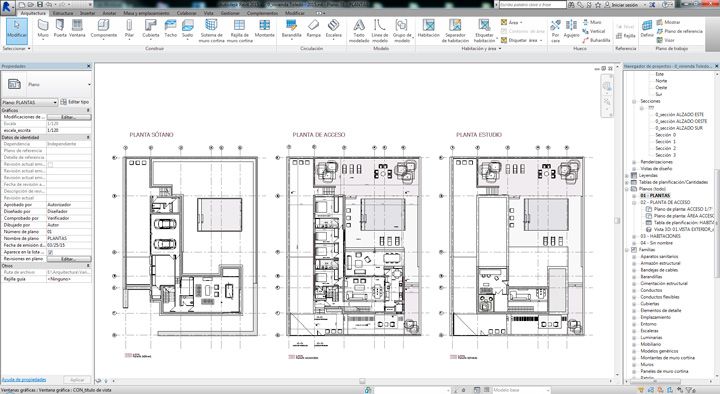Click the help search input field
This screenshot has height=394, width=720.
pyautogui.click(x=532, y=5)
